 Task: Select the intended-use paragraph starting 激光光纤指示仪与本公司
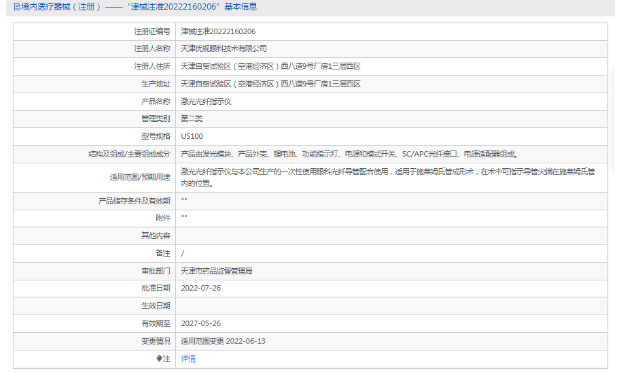388,177
